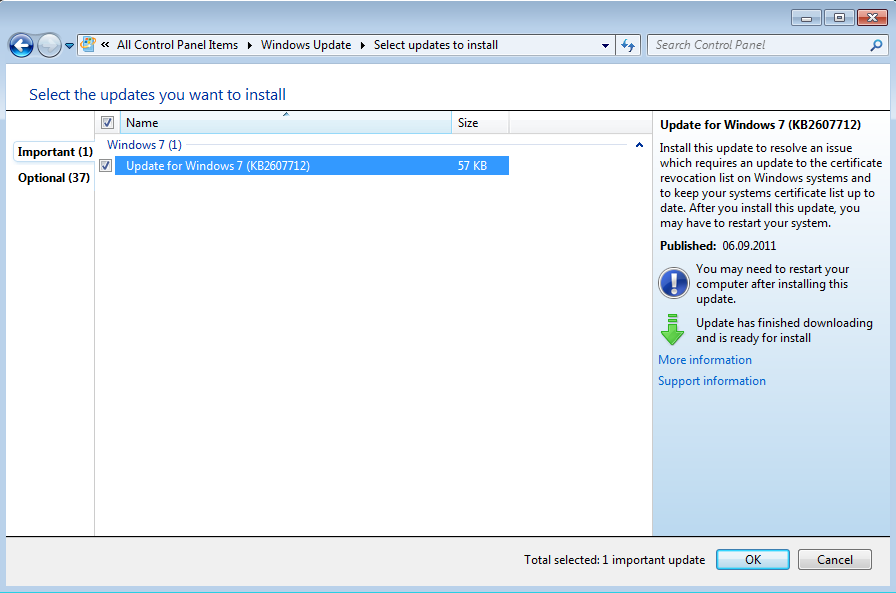Sort updates by Size column
Screen dimensions: 896x593
[x=480, y=123]
